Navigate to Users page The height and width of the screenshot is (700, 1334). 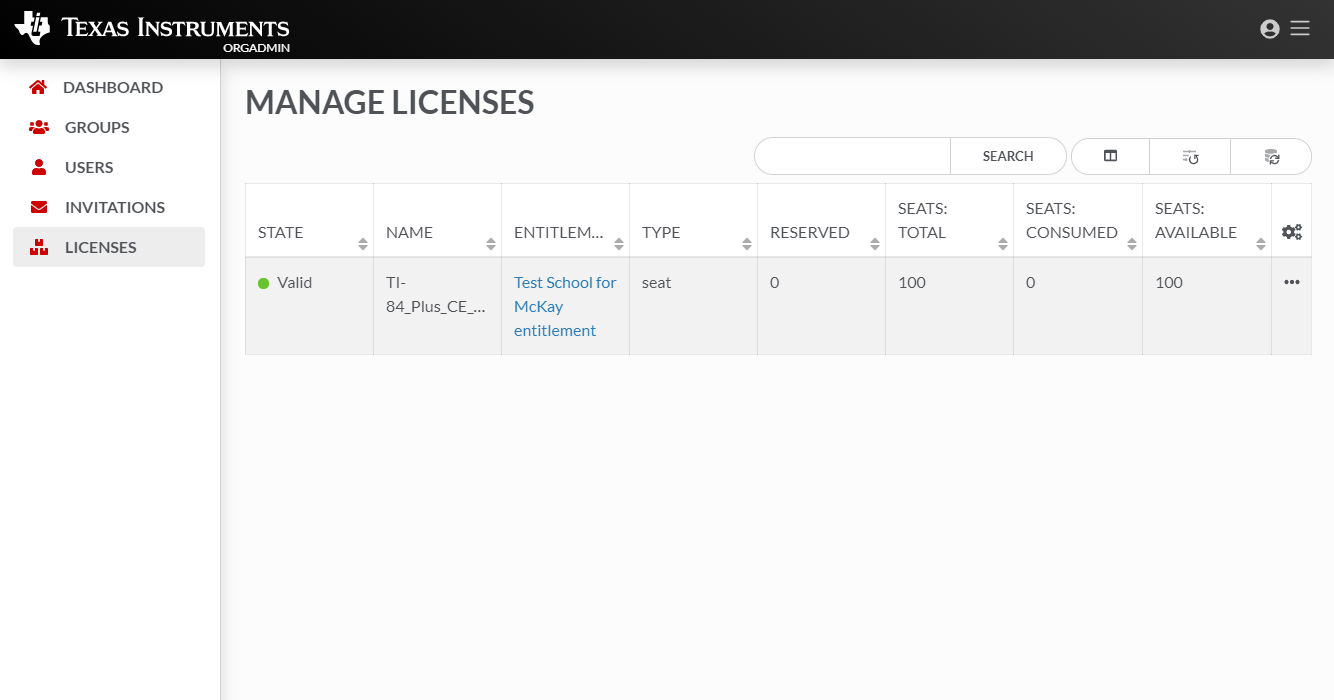pyautogui.click(x=89, y=167)
